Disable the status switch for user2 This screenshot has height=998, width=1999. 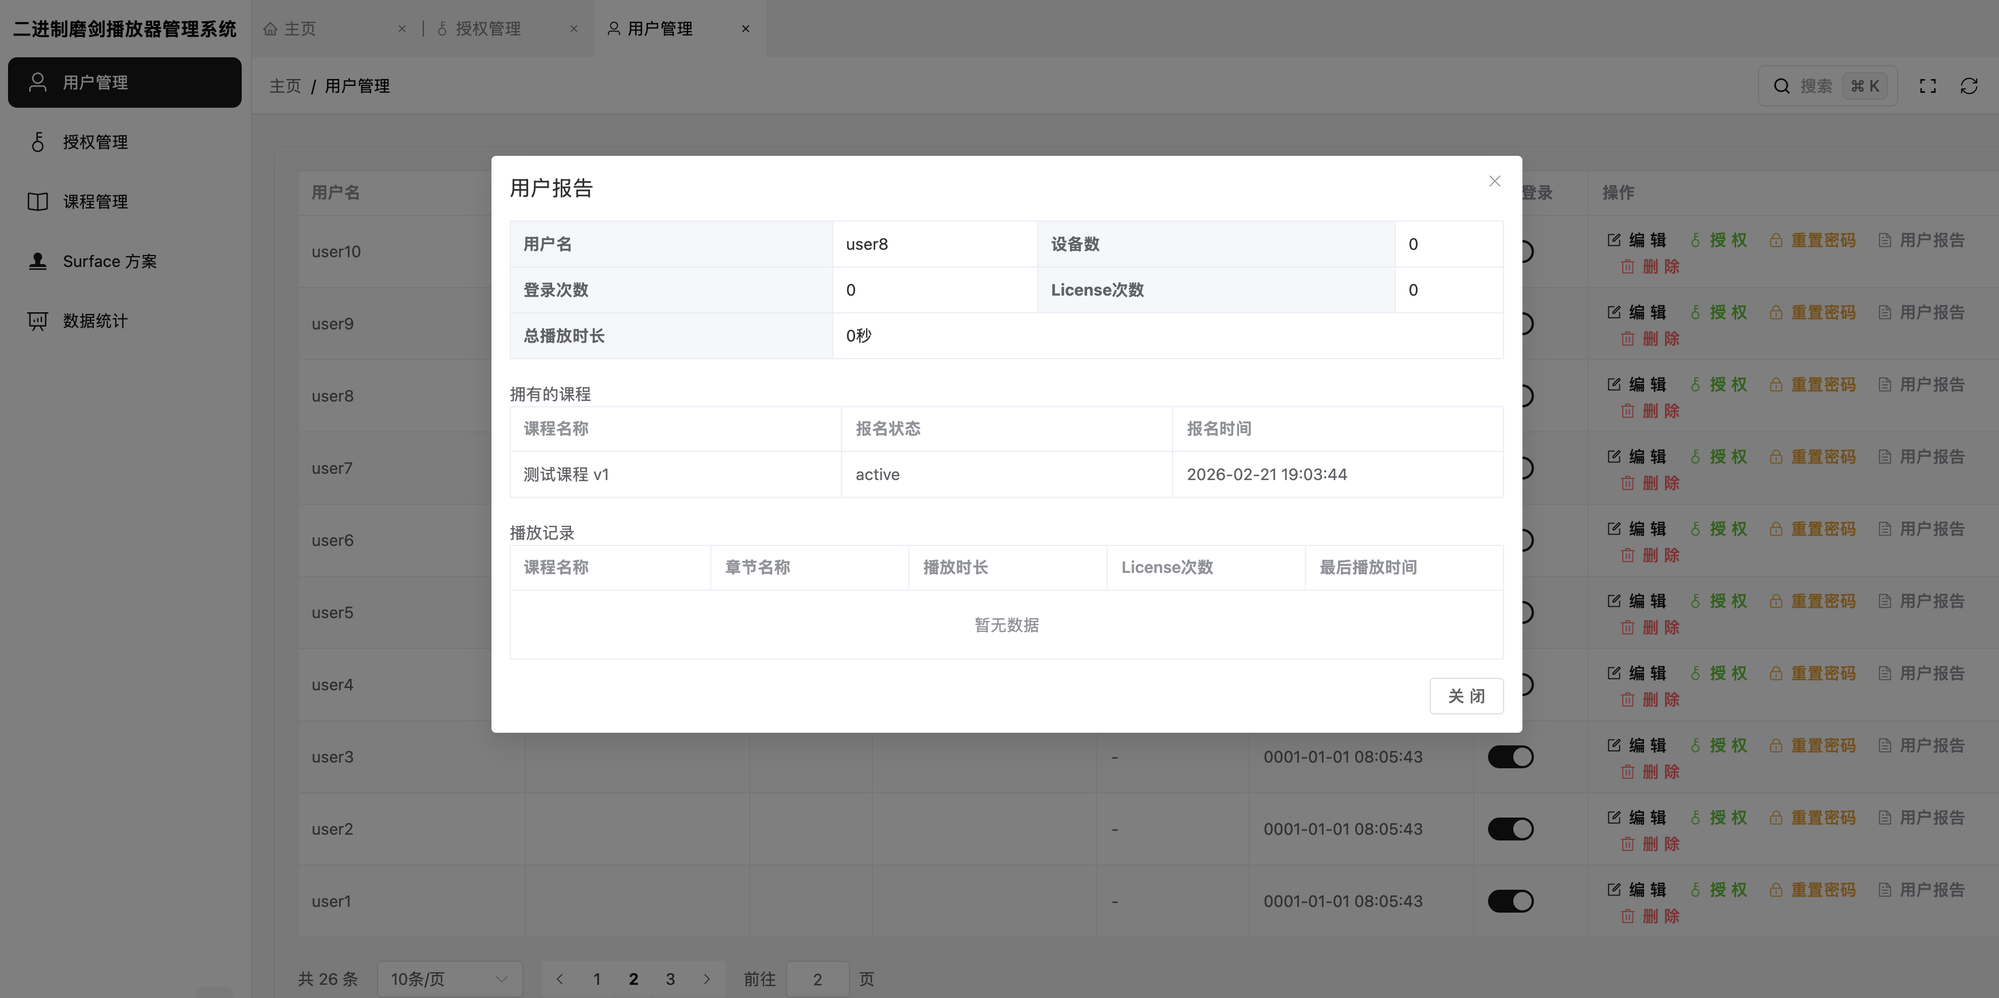coord(1510,828)
